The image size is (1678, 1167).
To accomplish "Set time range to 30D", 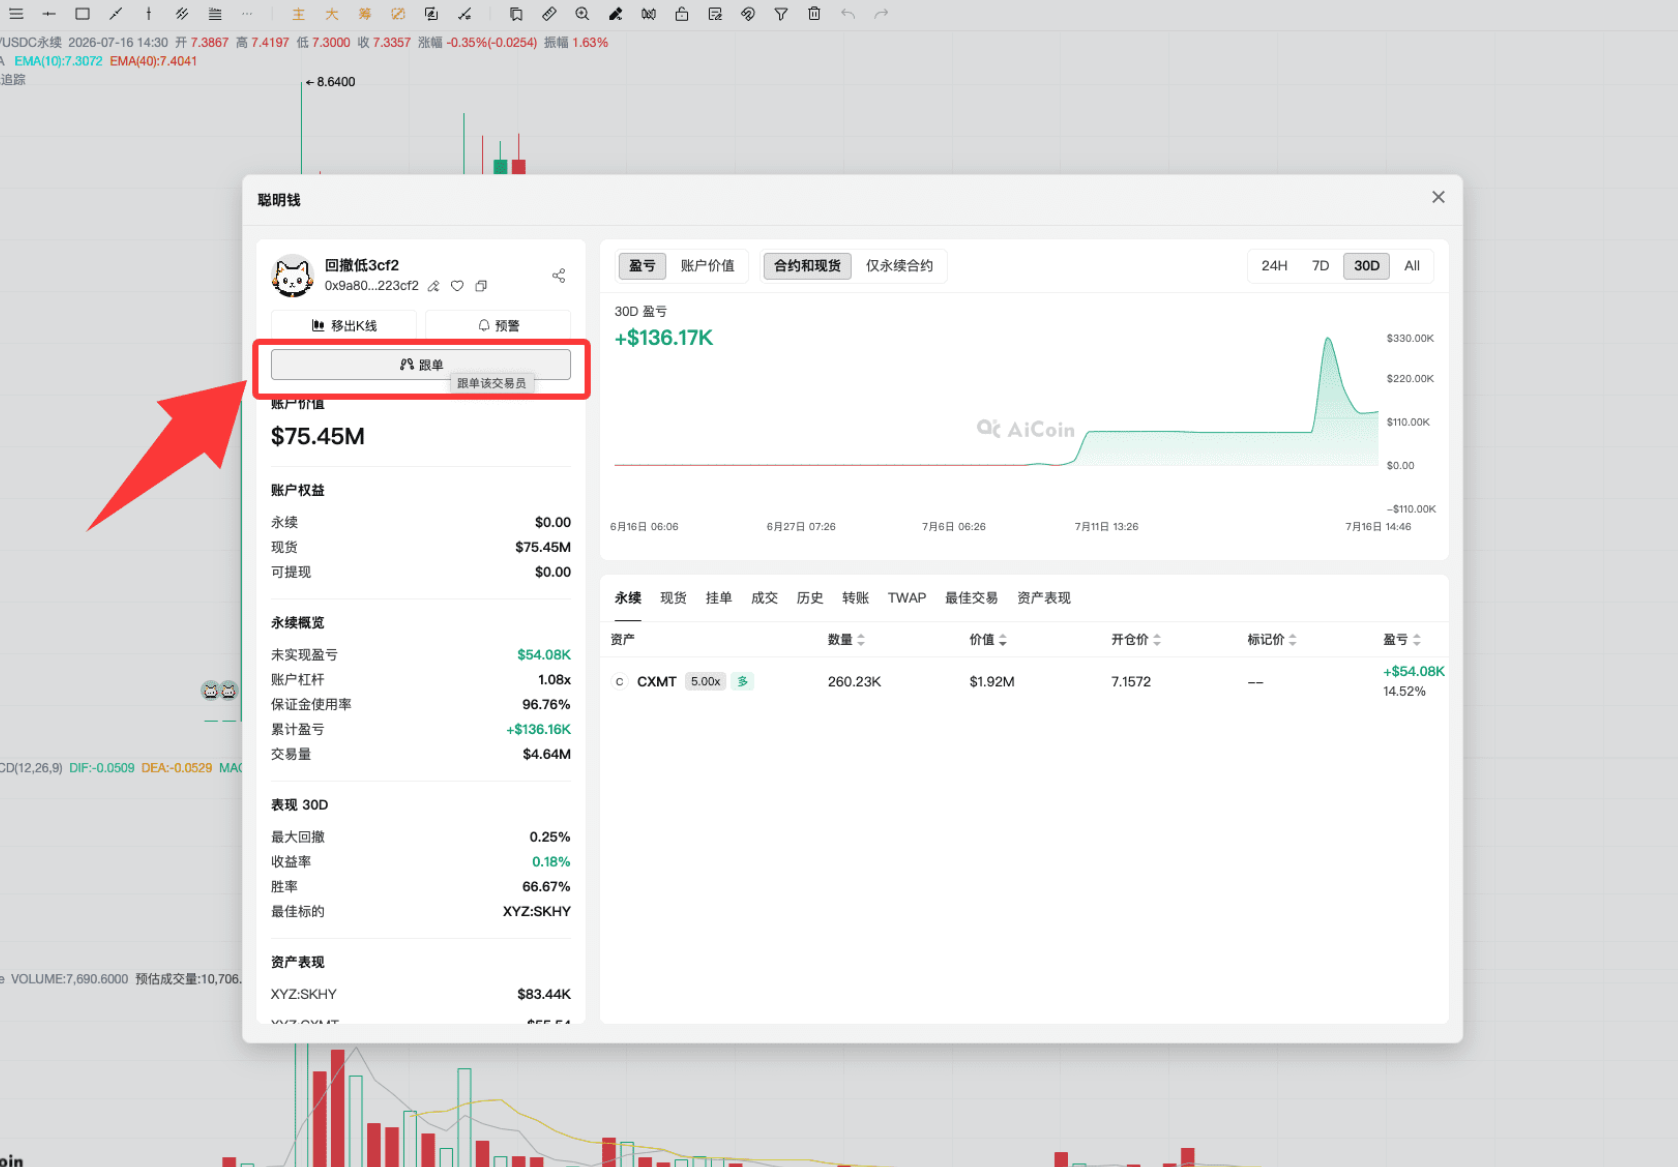I will pyautogui.click(x=1366, y=266).
